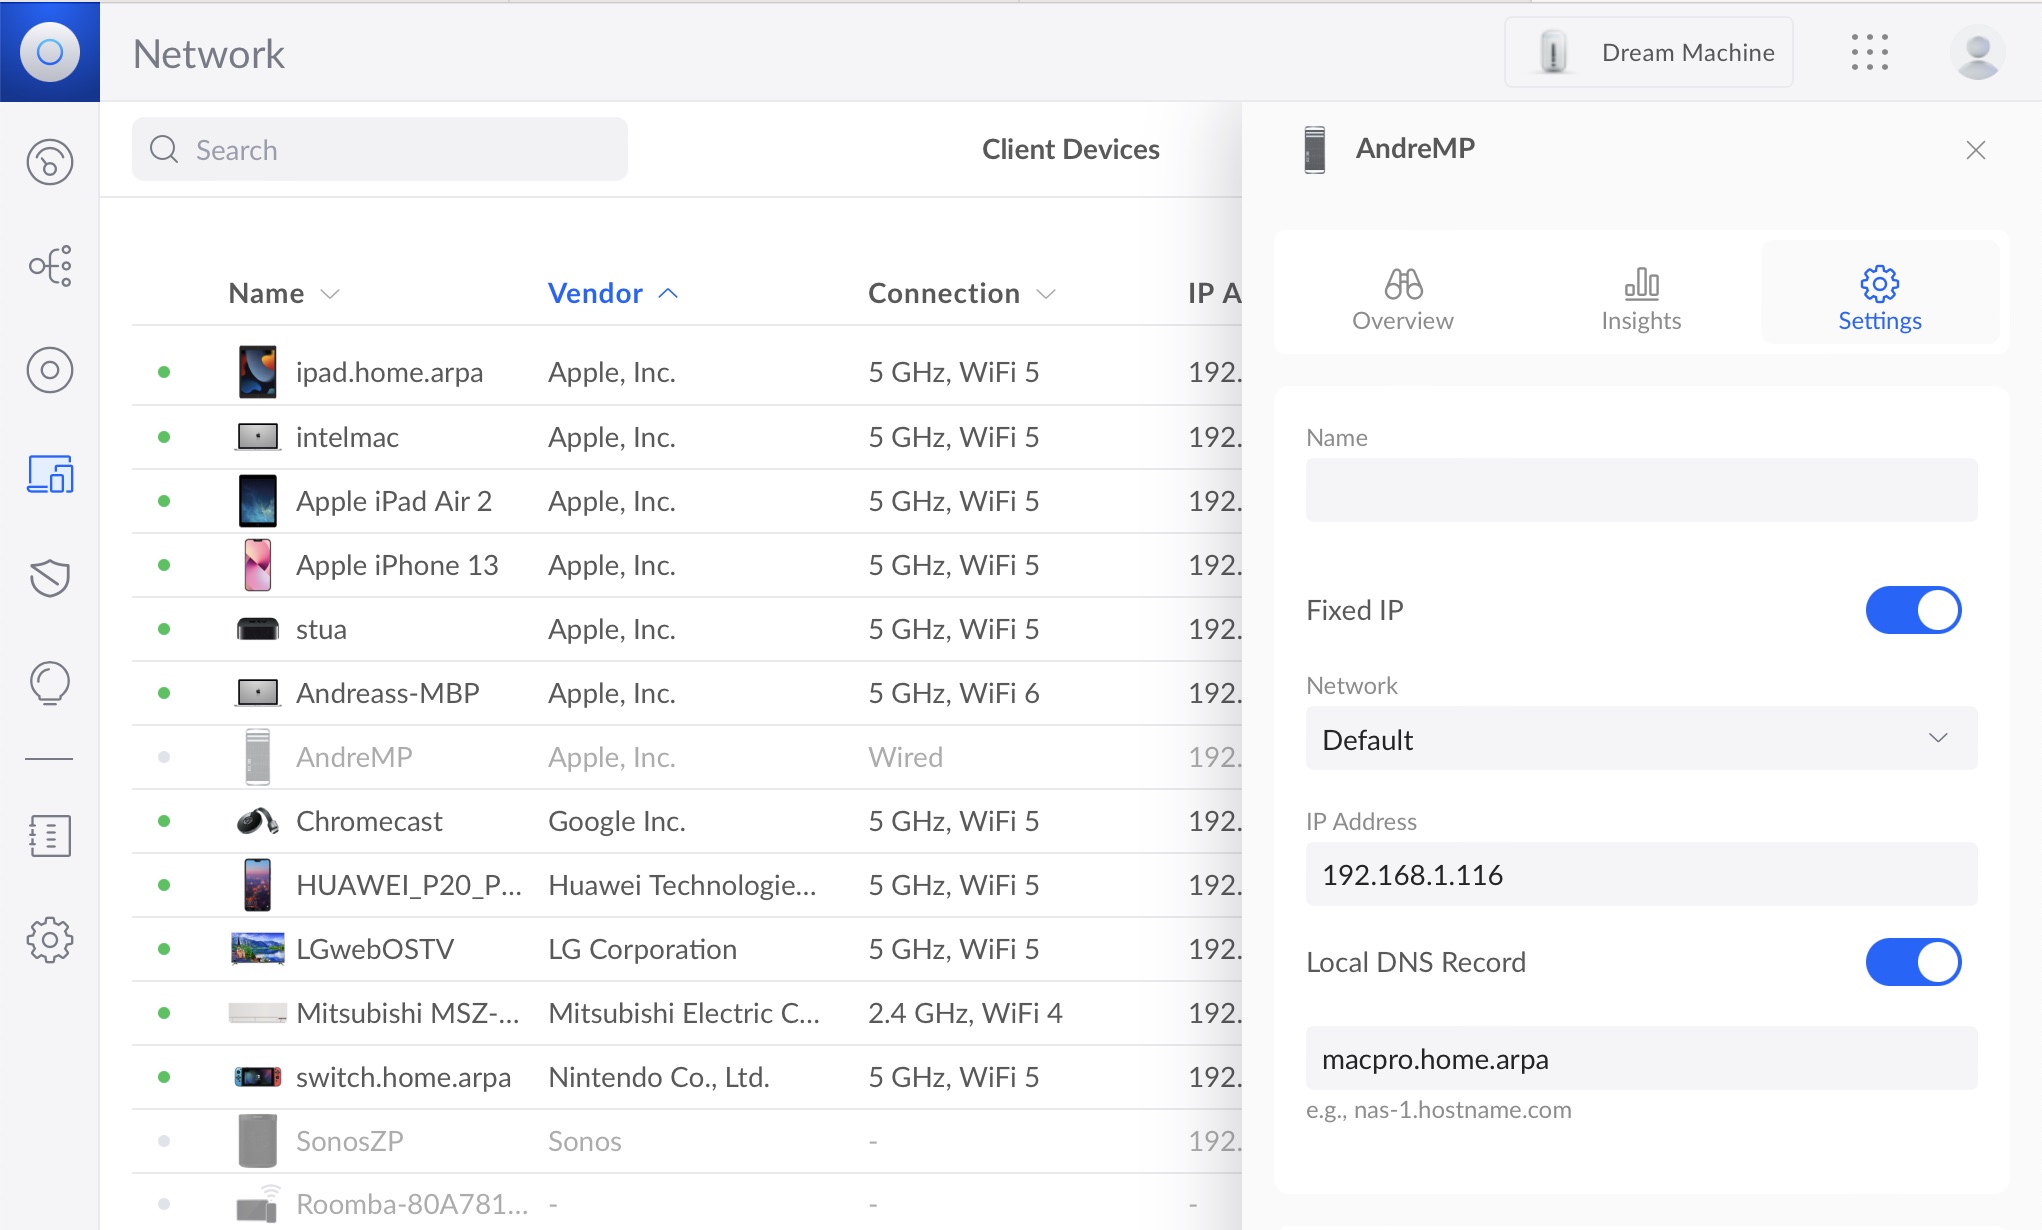Switch to the Overview tab
2042x1230 pixels.
pos(1403,298)
